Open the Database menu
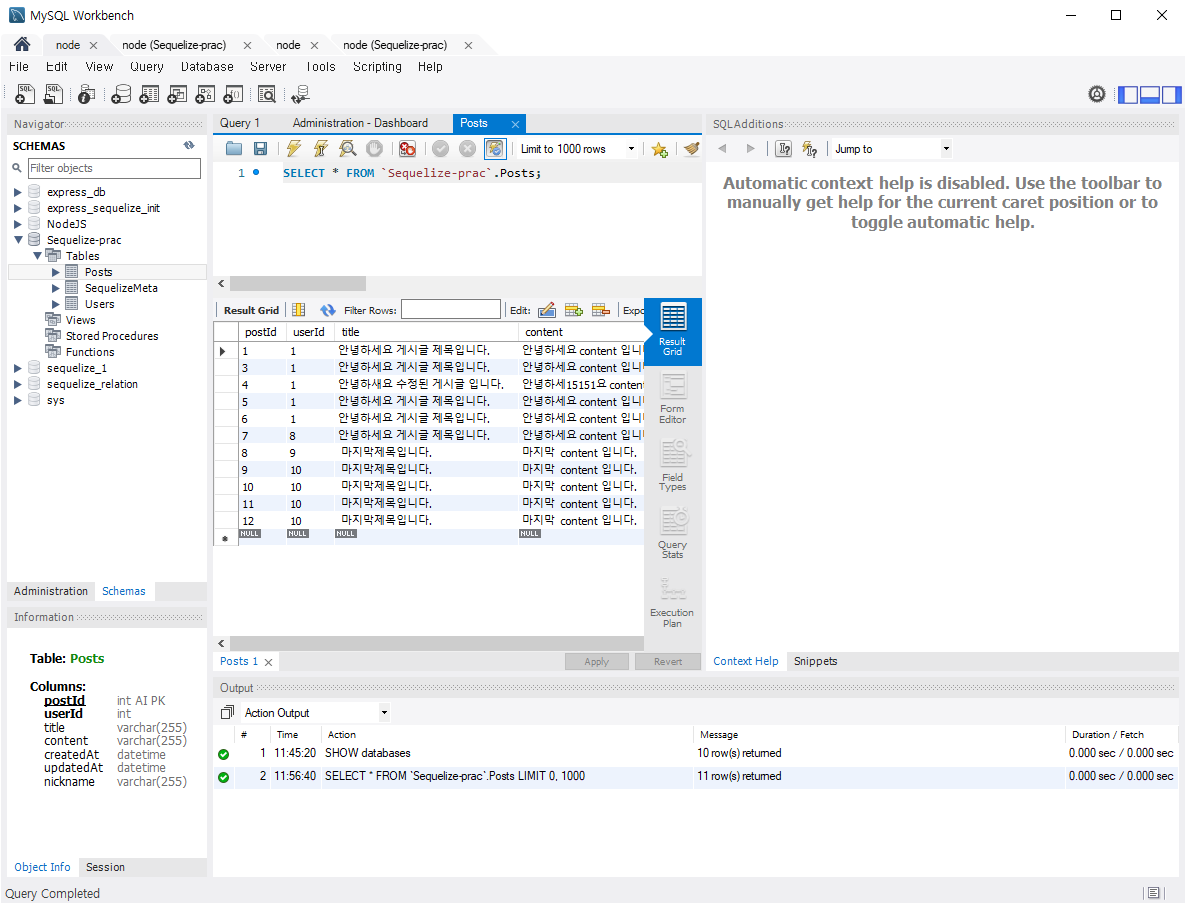 207,67
